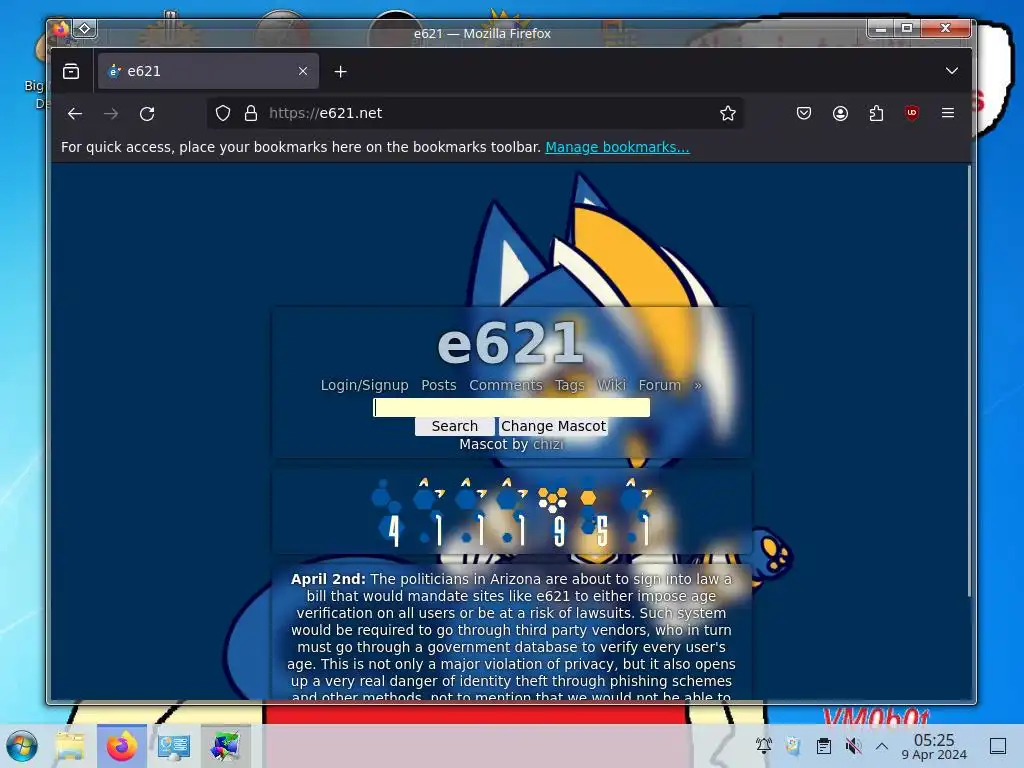Click the forward navigation arrow

111,114
